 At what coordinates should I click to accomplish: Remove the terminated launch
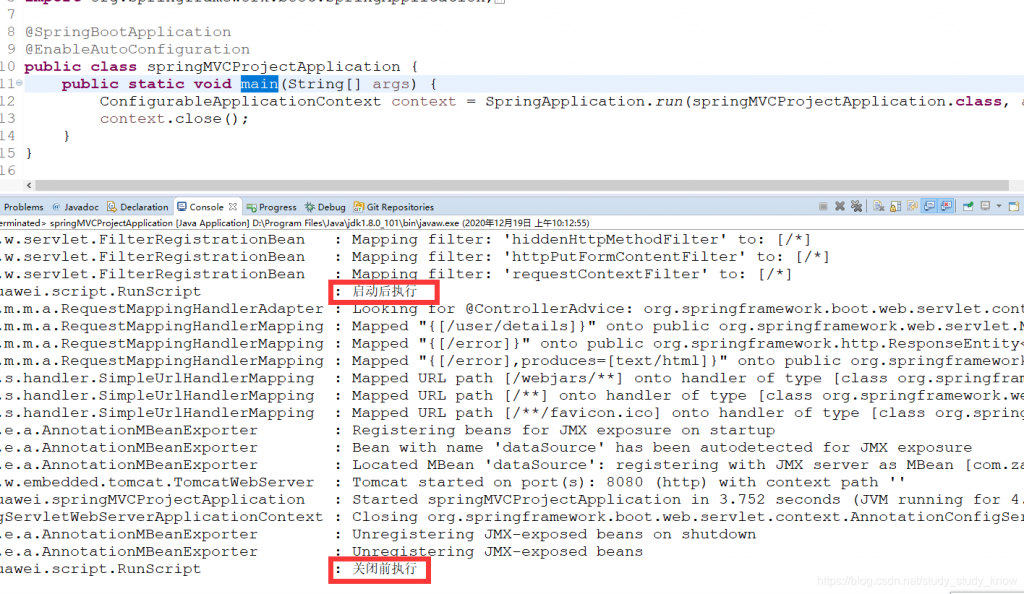(x=839, y=206)
